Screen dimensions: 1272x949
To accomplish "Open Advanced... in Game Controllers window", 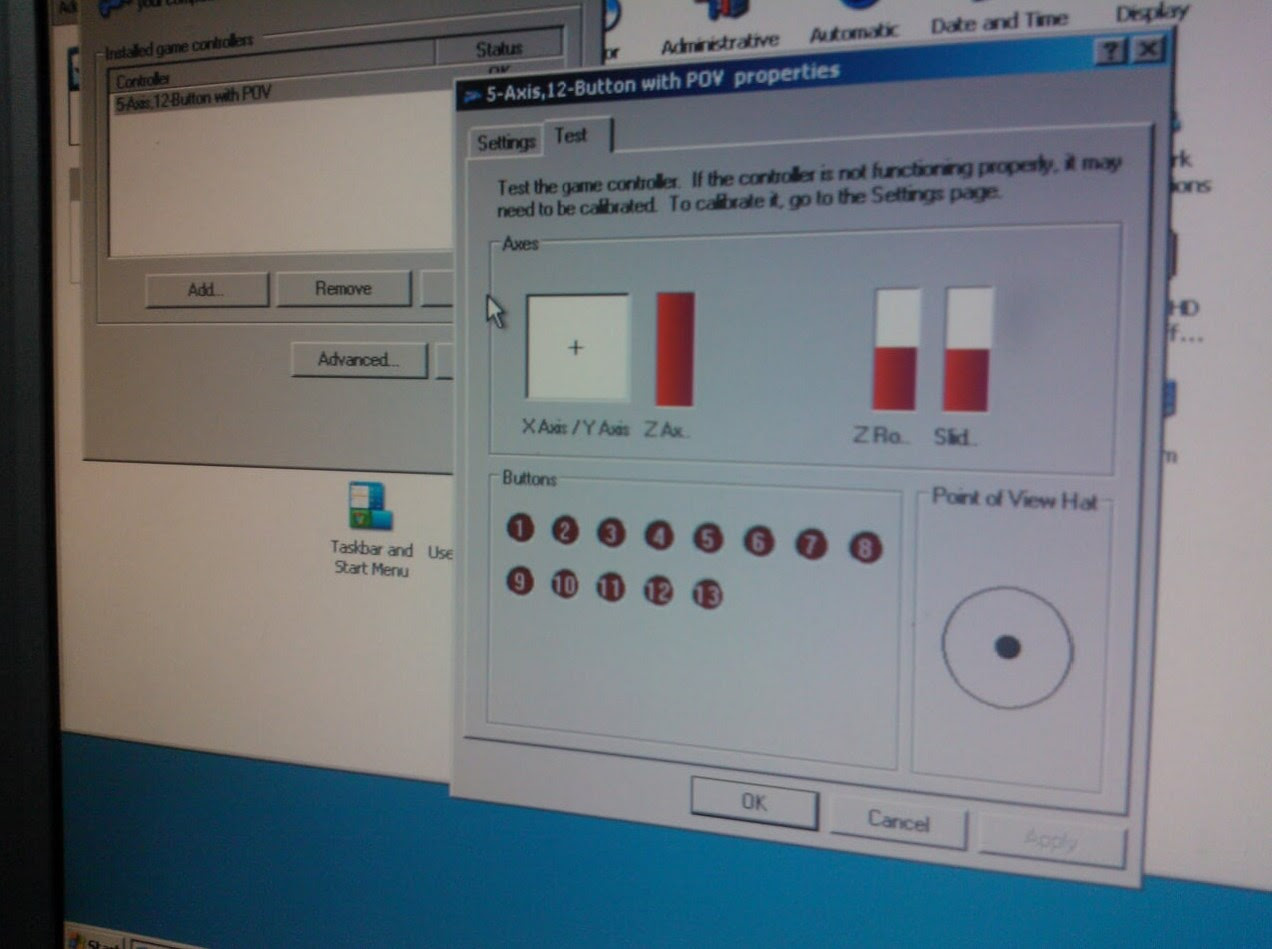I will (359, 360).
